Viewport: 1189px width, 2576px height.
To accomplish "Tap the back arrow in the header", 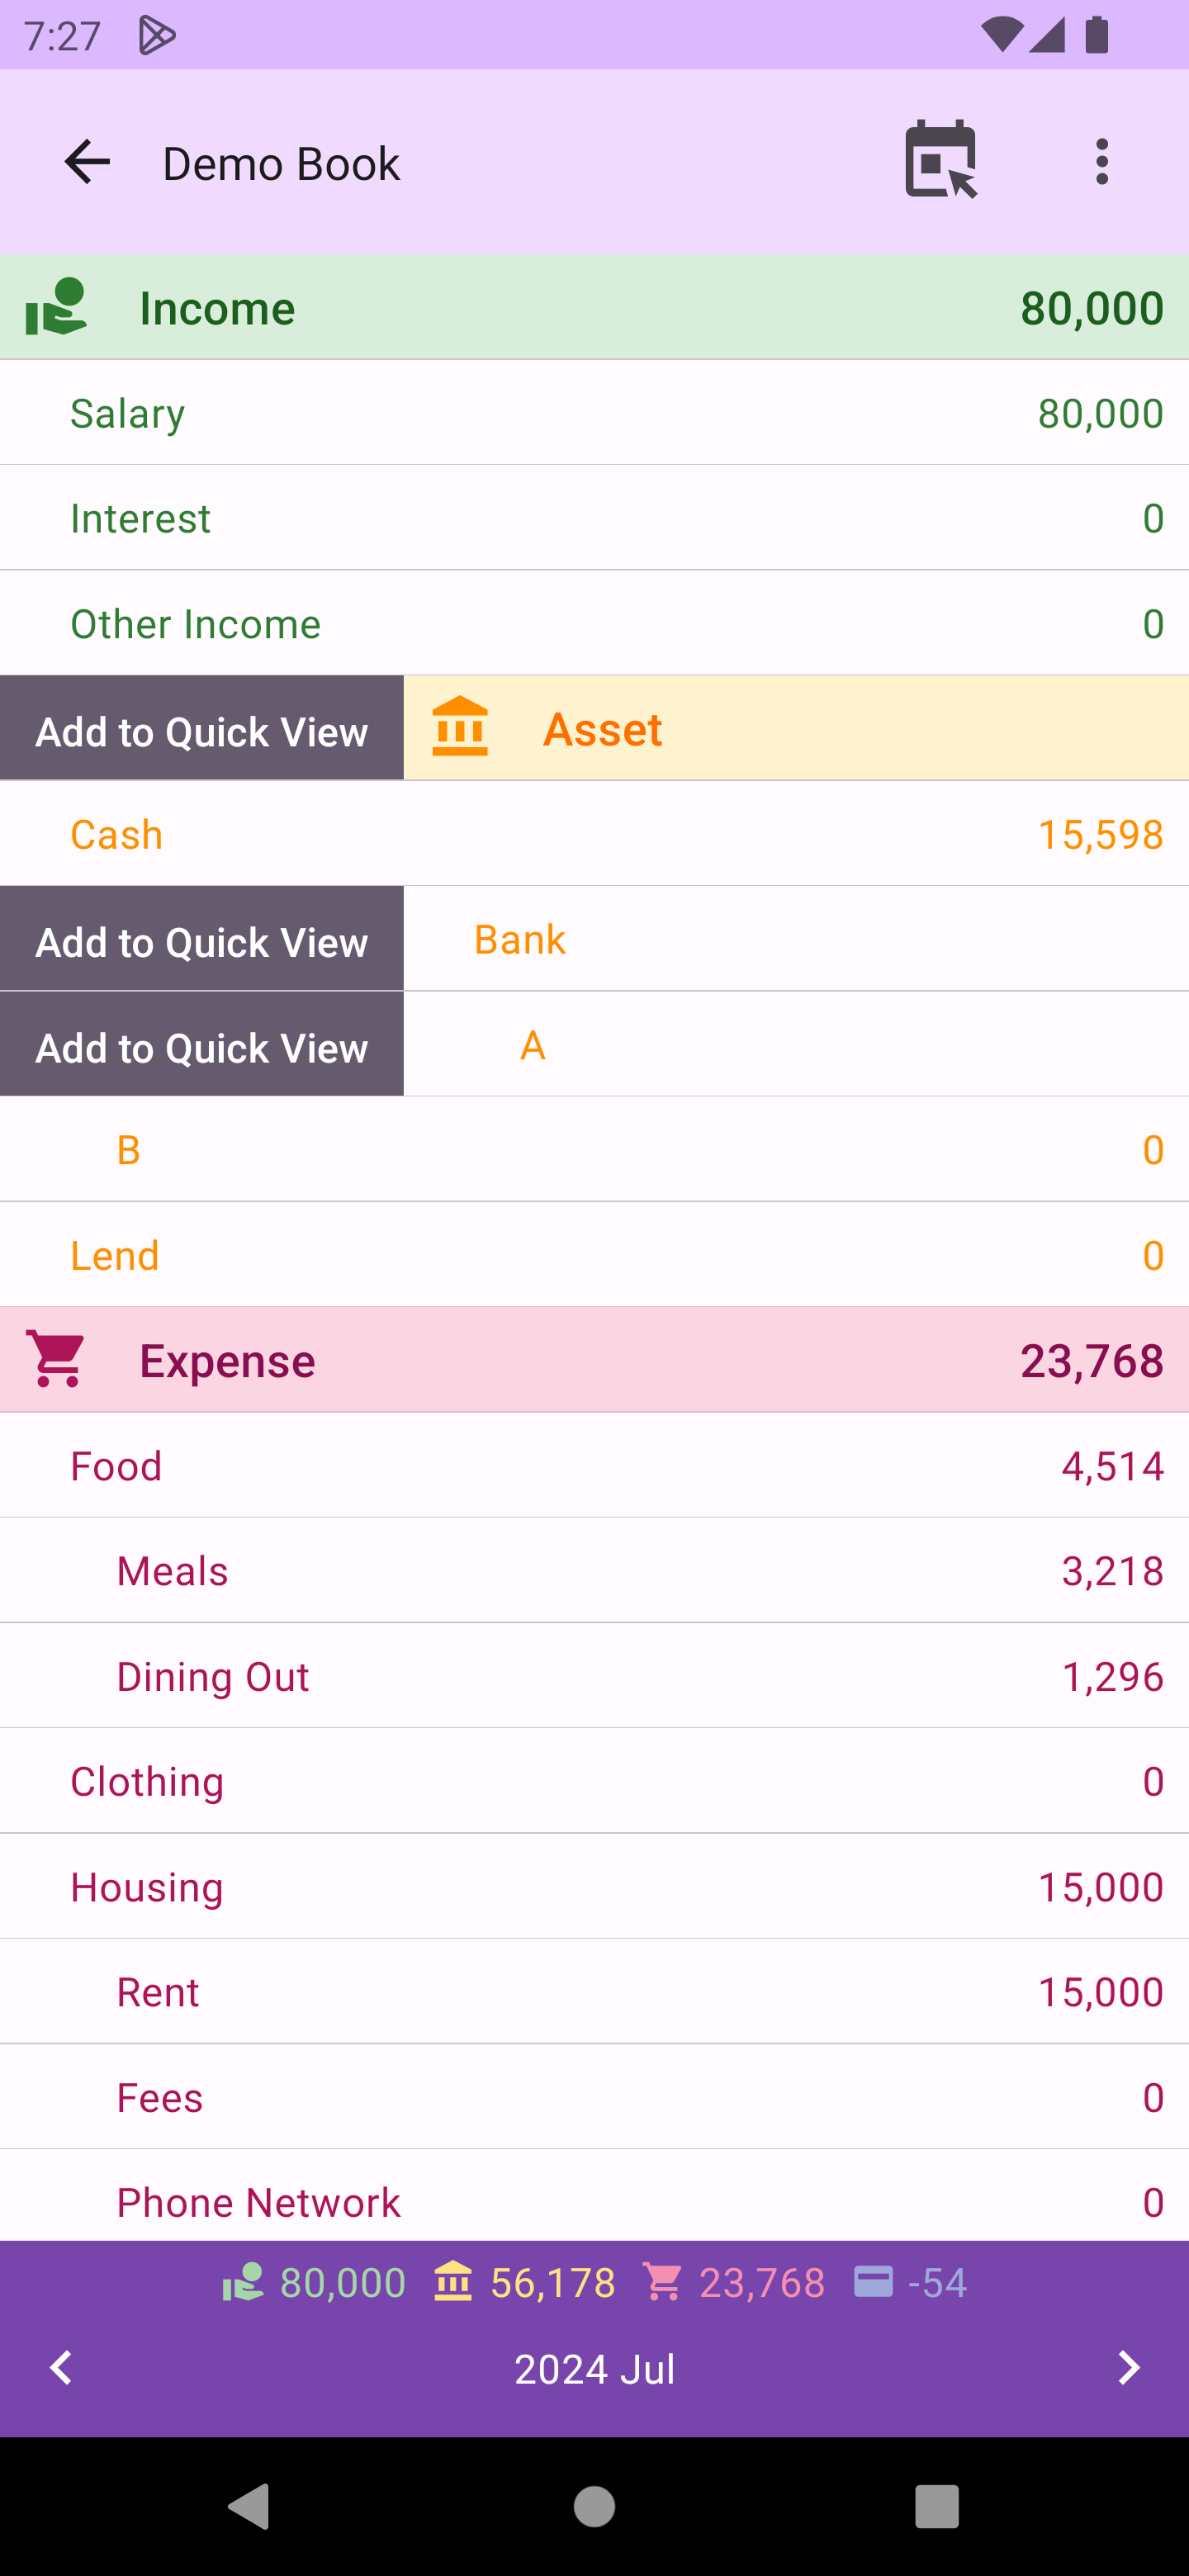I will [87, 162].
